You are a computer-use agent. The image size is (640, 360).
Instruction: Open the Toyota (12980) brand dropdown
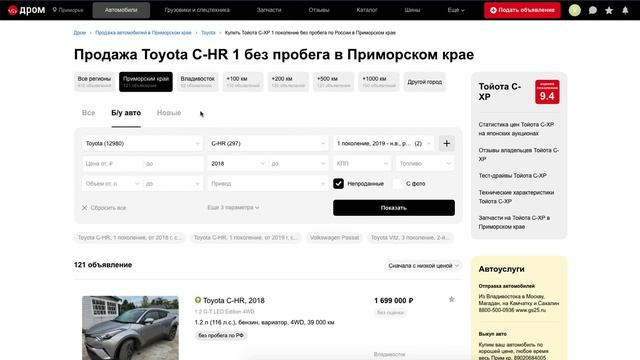(x=142, y=144)
